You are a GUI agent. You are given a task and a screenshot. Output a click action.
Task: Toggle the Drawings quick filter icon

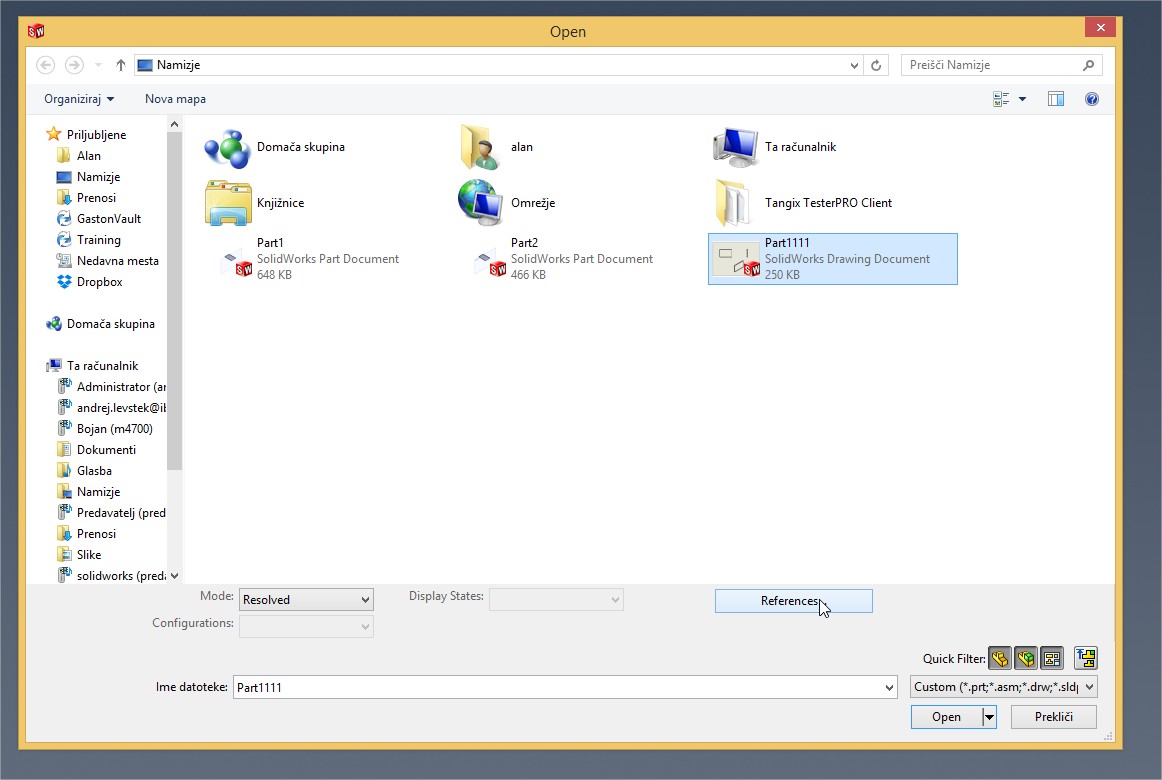coord(1051,658)
